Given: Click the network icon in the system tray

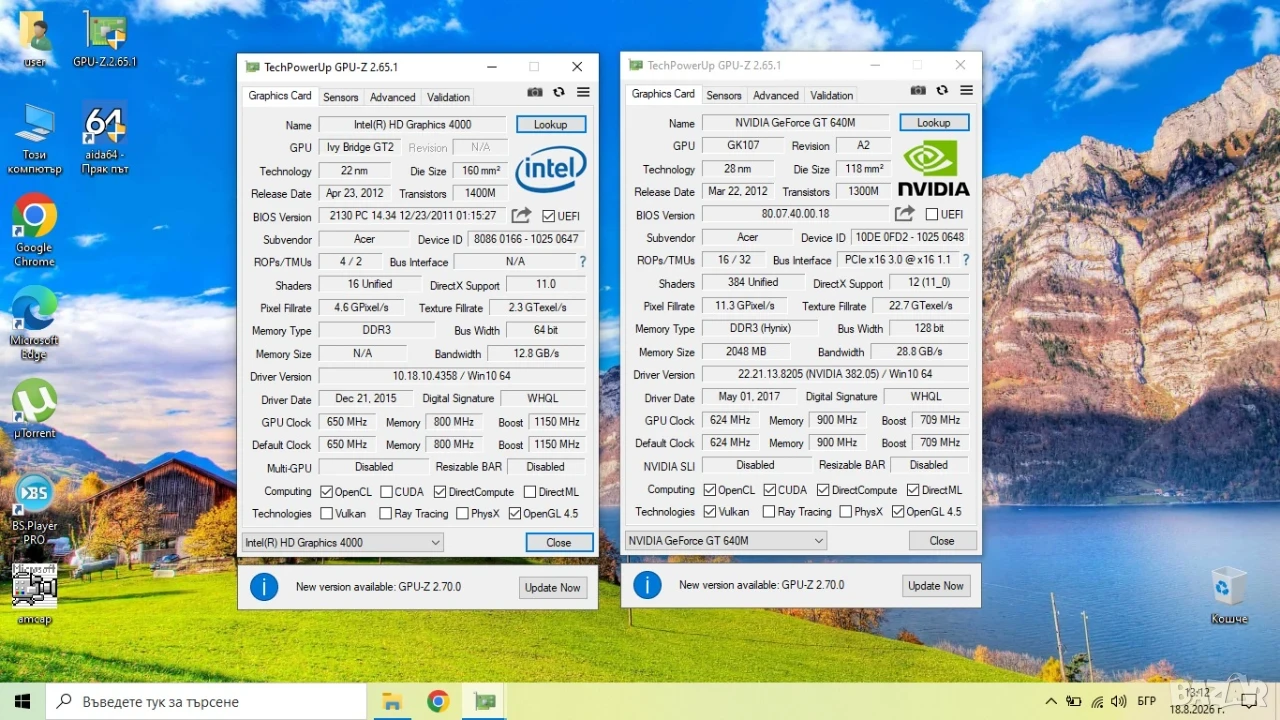Looking at the screenshot, I should click(1097, 701).
